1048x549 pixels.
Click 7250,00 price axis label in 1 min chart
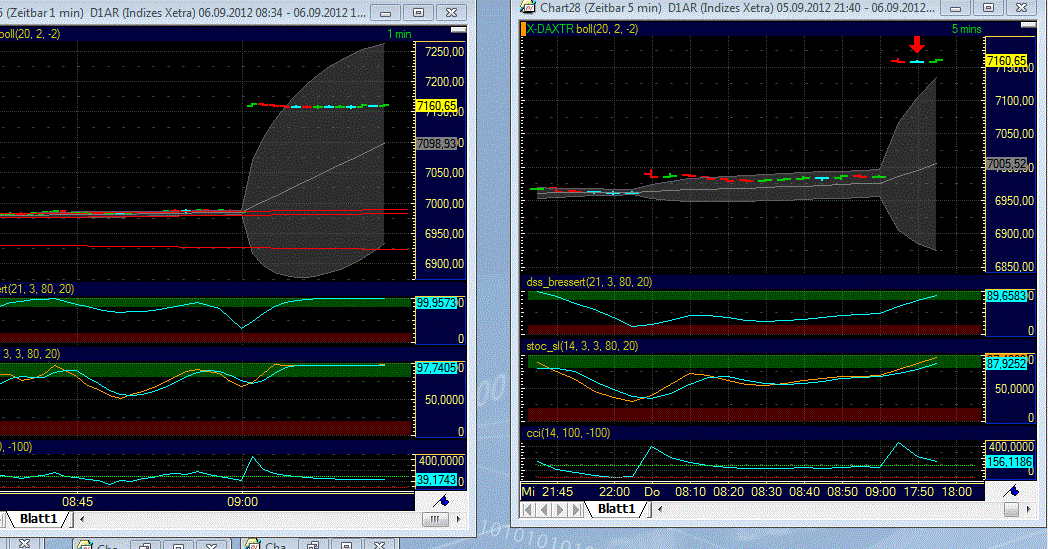pyautogui.click(x=444, y=52)
